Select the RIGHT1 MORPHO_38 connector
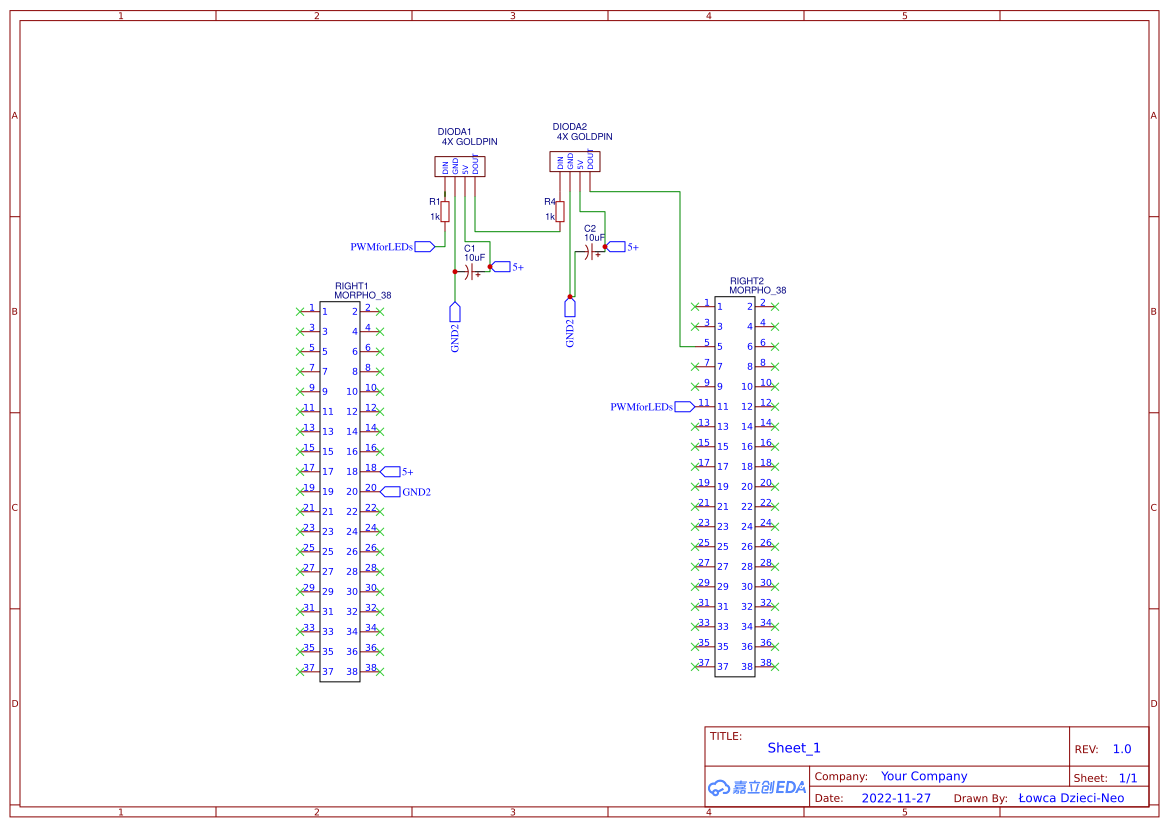The width and height of the screenshot is (1169, 828). click(x=340, y=490)
